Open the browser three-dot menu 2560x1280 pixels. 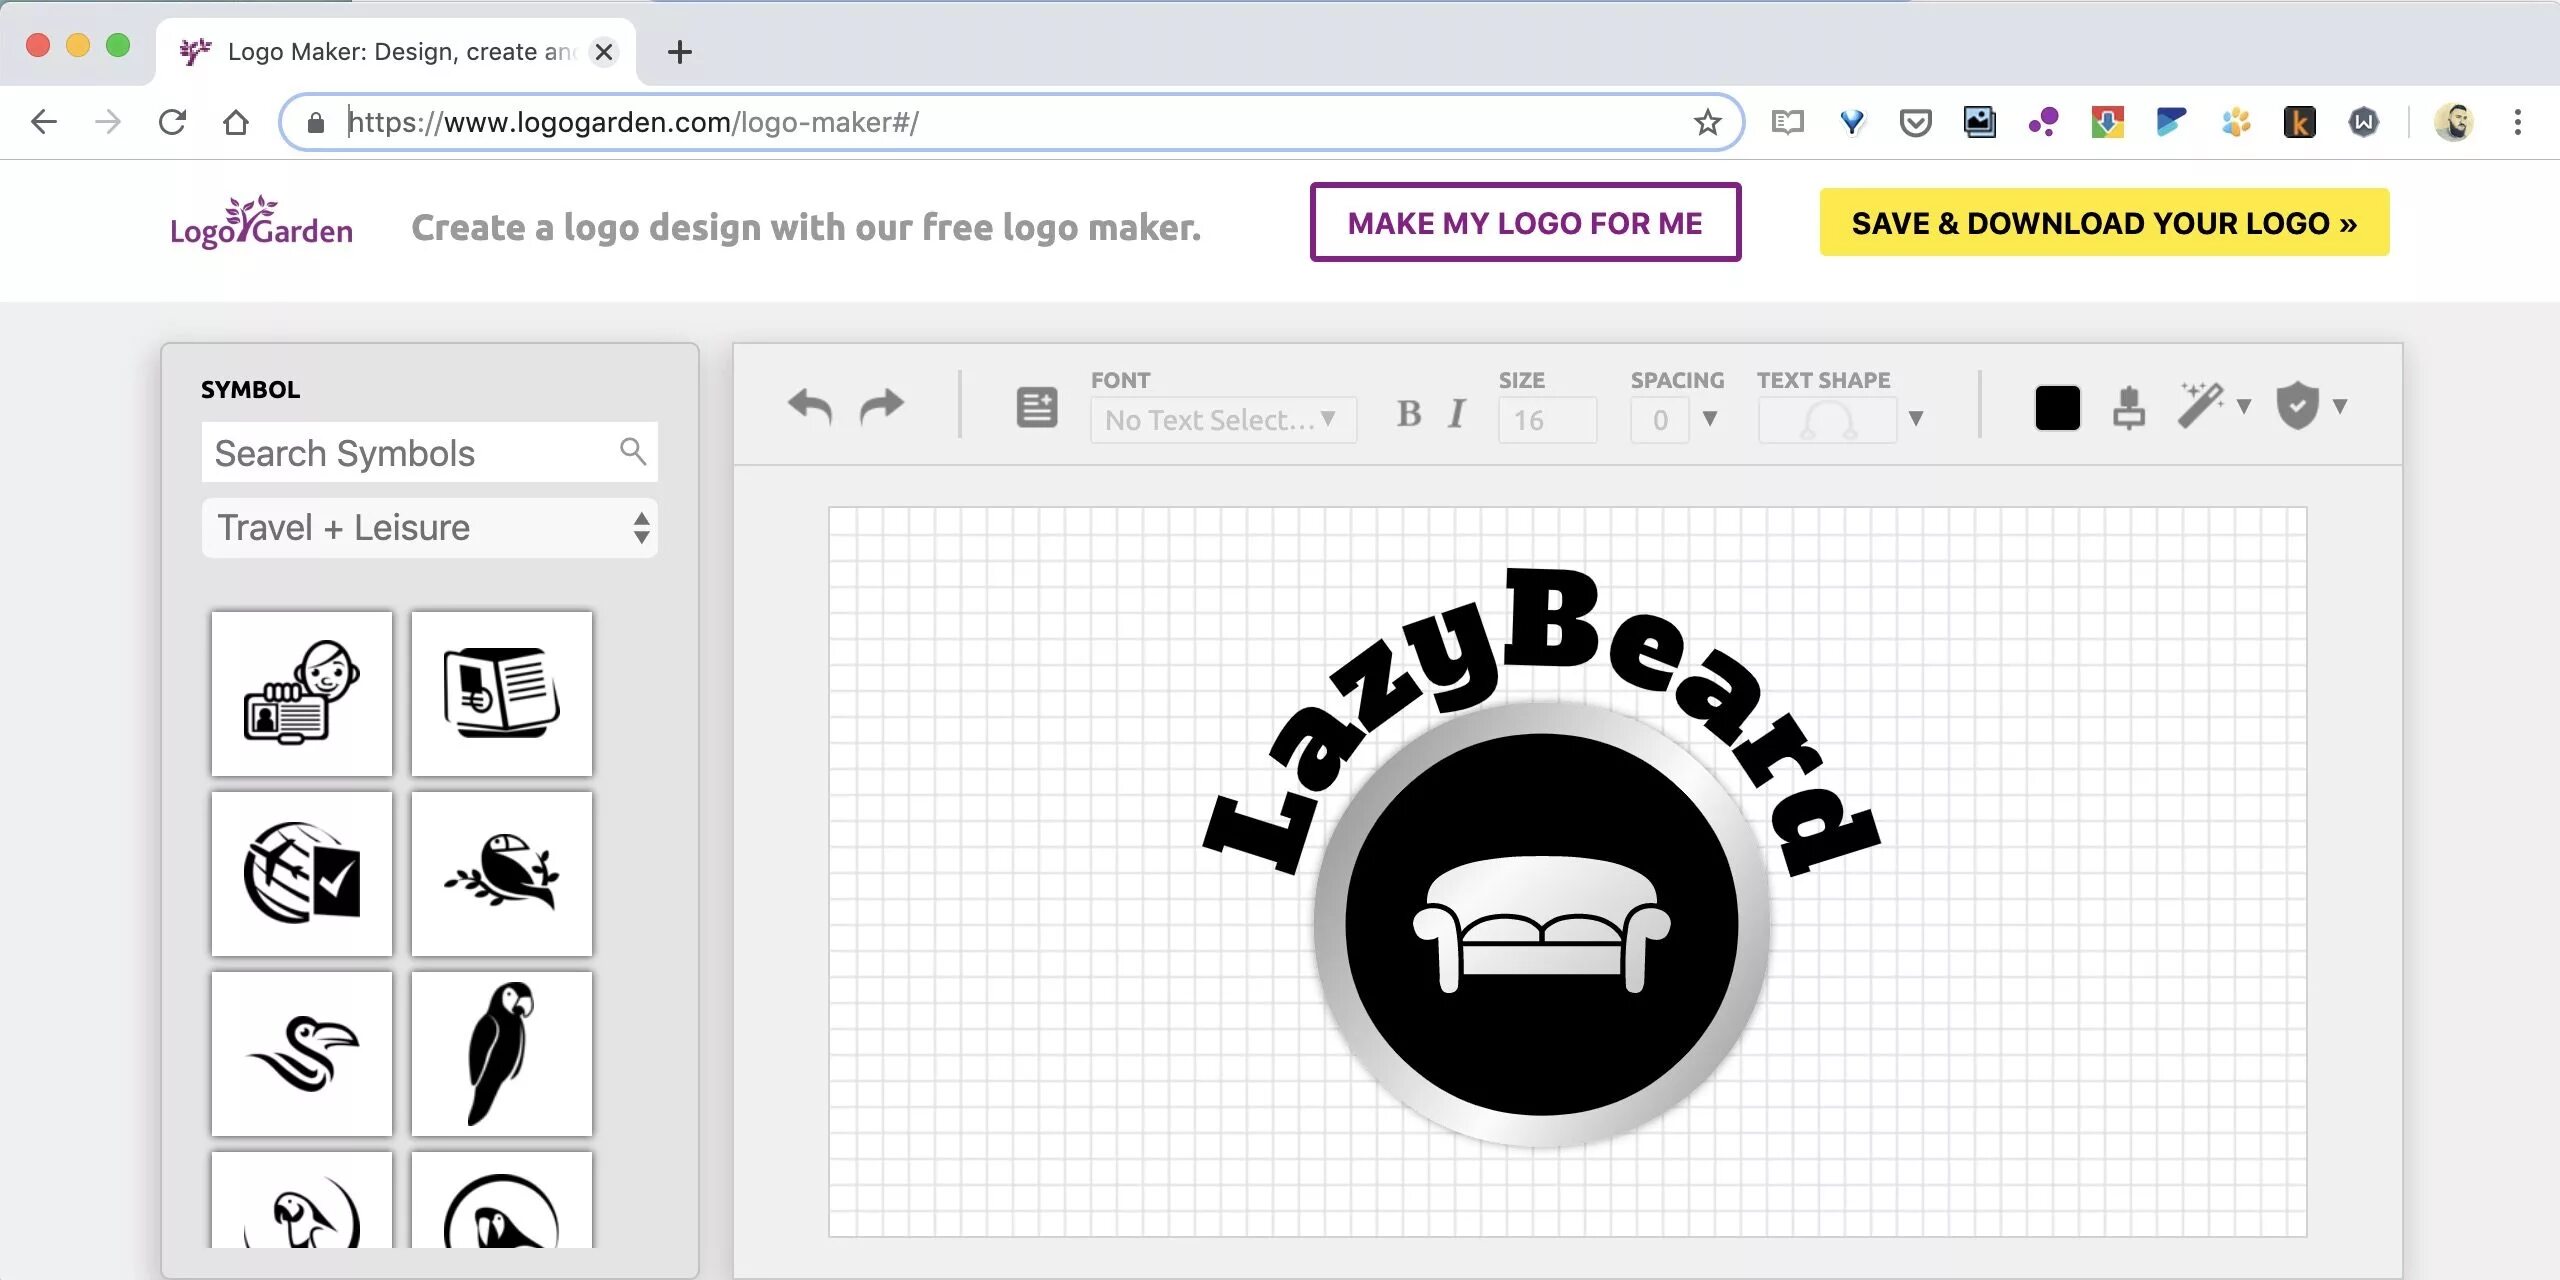pos(2518,122)
